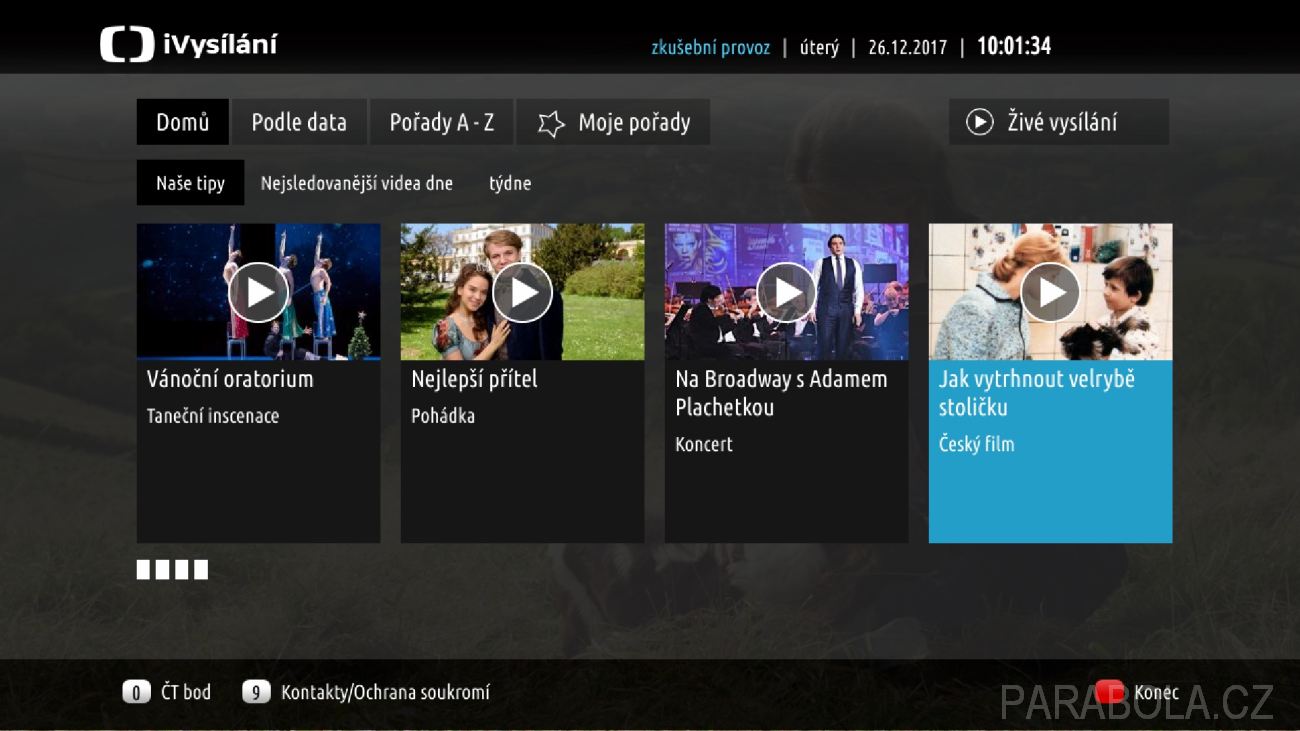Click the red Konec button icon
Viewport: 1300px width, 731px height.
(x=1110, y=691)
